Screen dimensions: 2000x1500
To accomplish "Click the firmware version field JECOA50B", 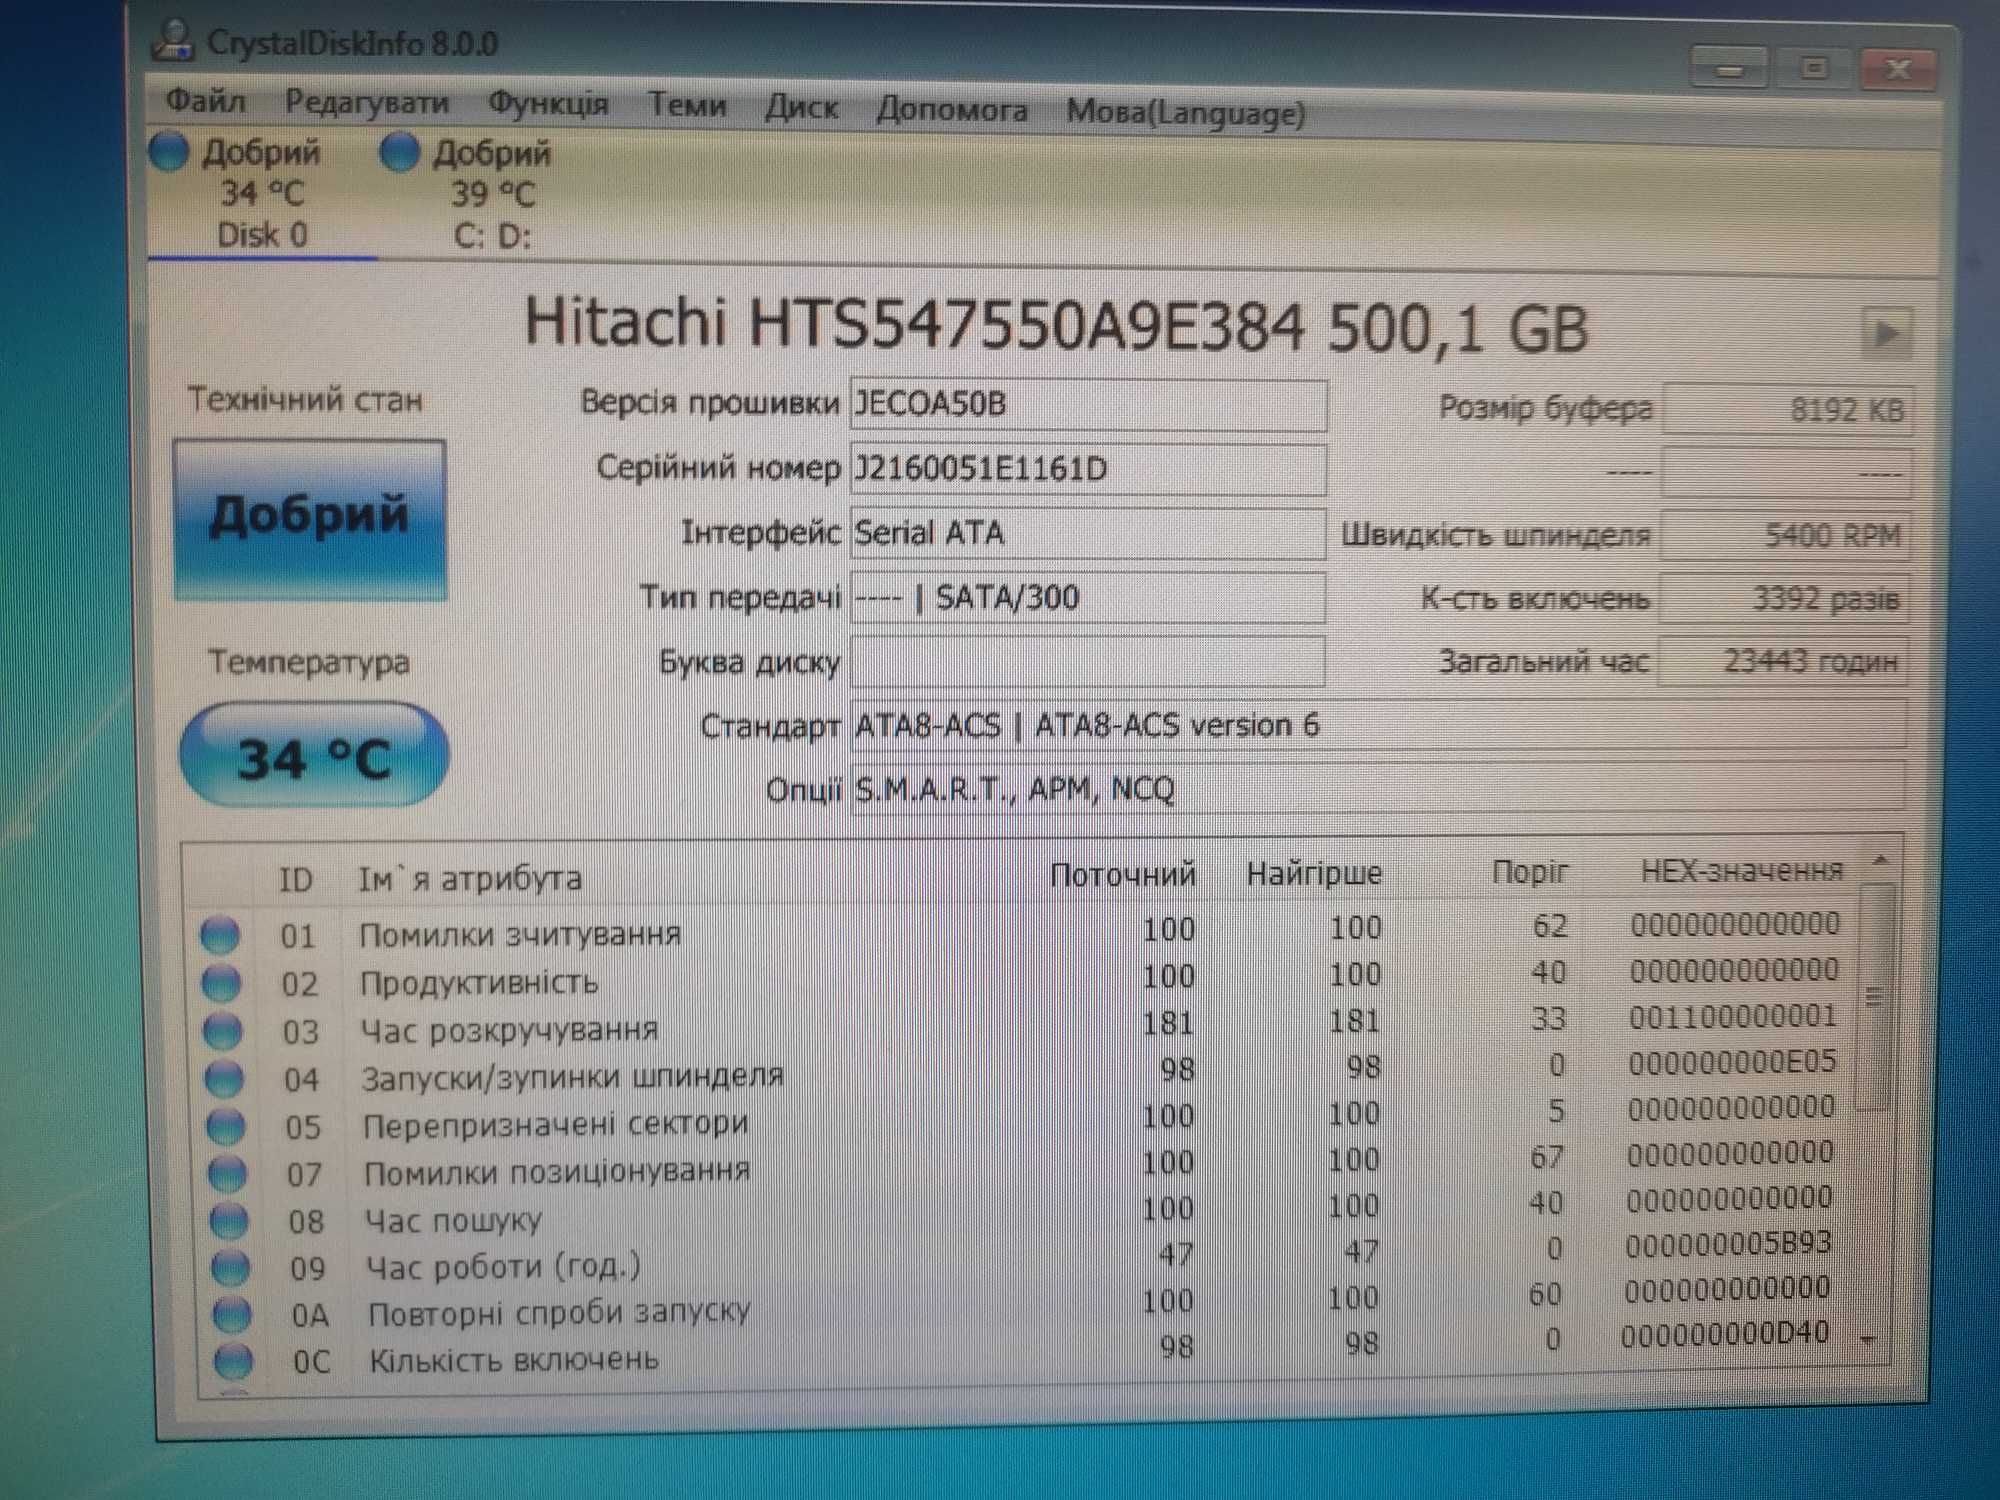I will pos(1088,404).
